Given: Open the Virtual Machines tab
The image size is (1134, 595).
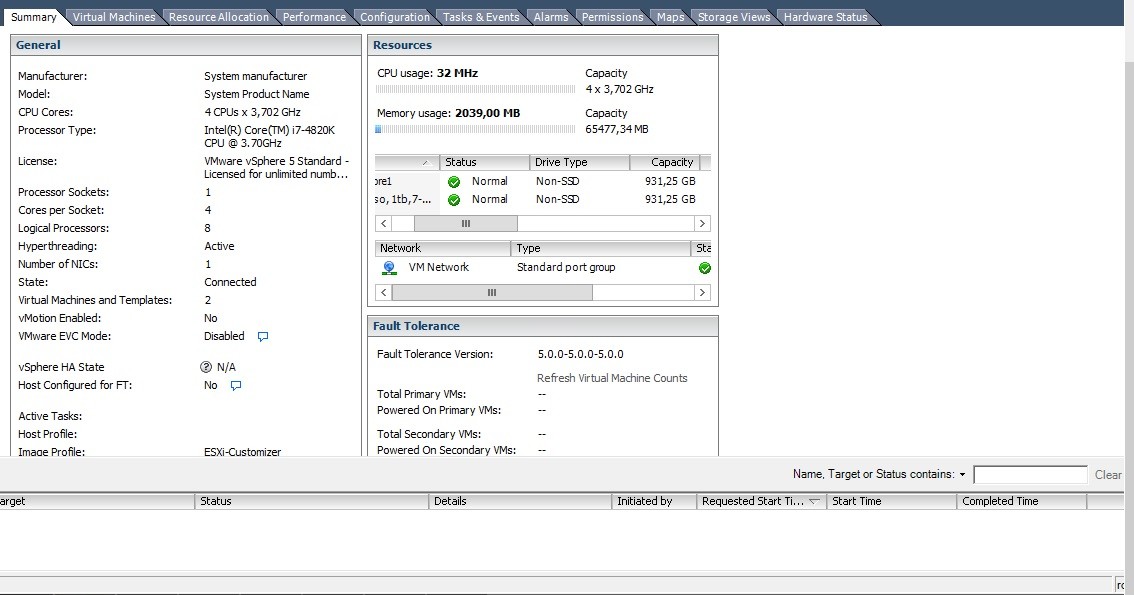Looking at the screenshot, I should pyautogui.click(x=114, y=17).
